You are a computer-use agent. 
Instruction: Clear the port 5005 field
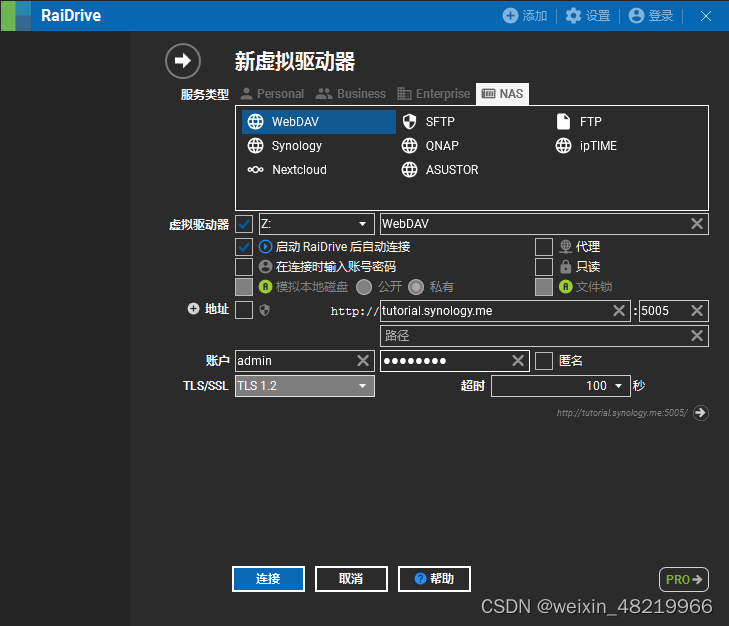[x=696, y=311]
